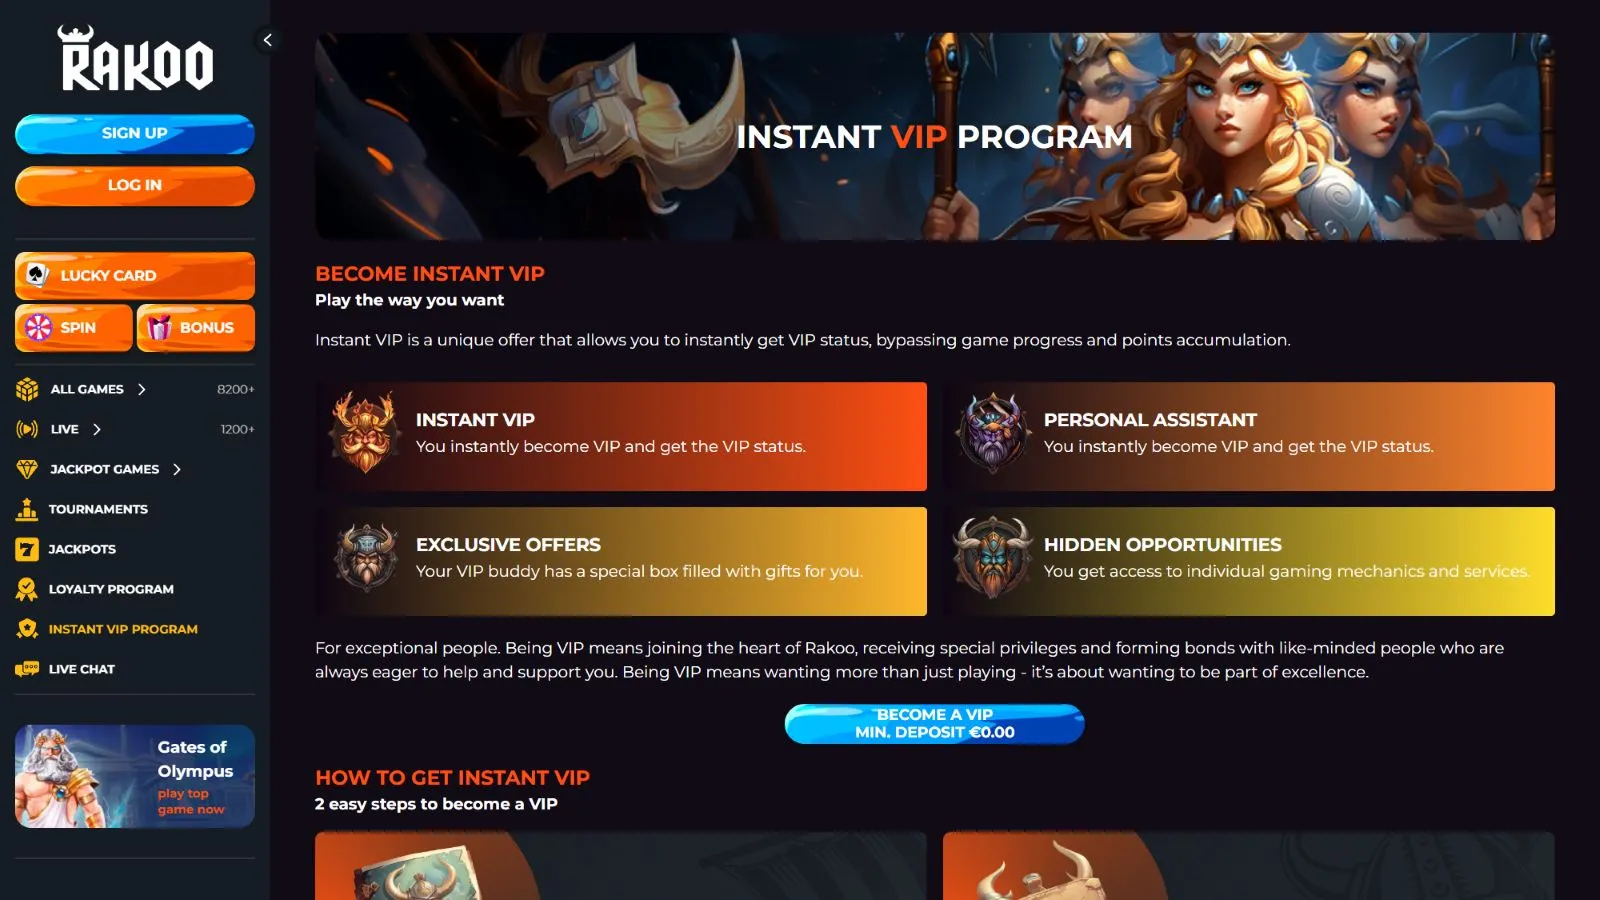Click the Loyalty Program ribbon icon

coord(27,589)
